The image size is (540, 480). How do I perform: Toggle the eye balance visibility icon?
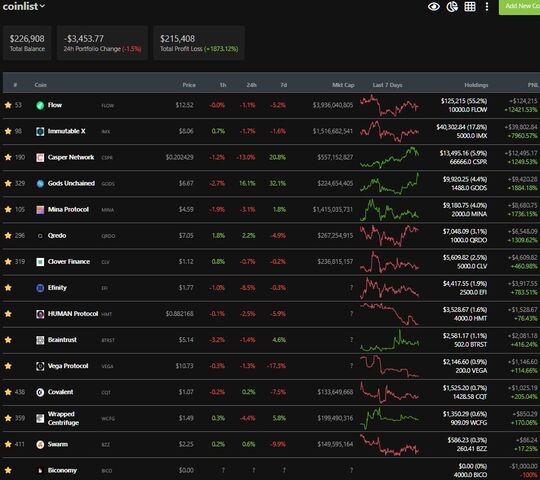434,7
